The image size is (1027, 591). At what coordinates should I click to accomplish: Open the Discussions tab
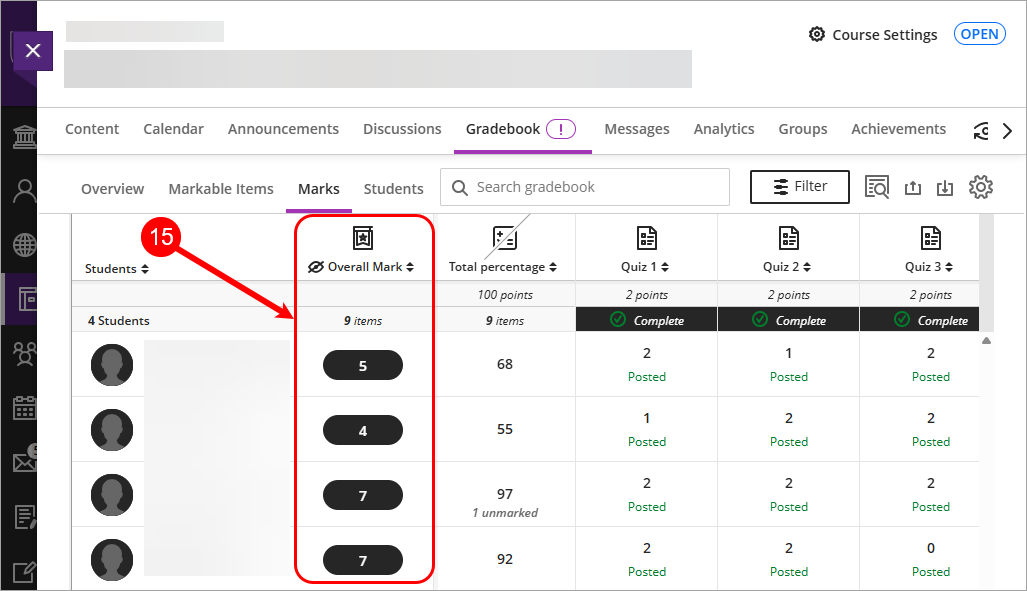click(402, 129)
